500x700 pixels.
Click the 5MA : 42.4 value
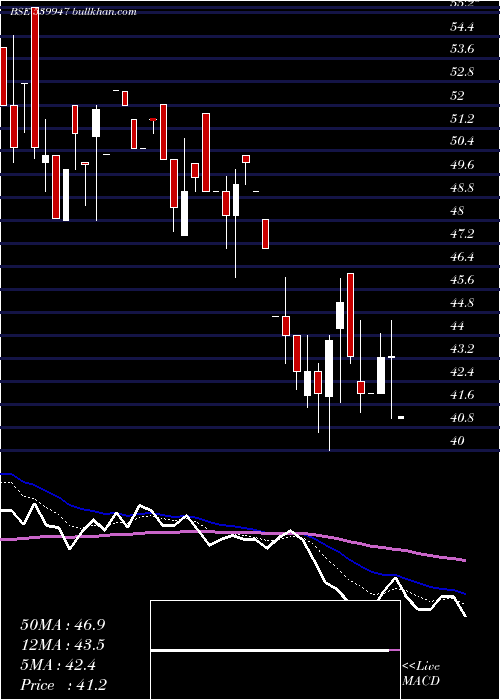click(58, 665)
